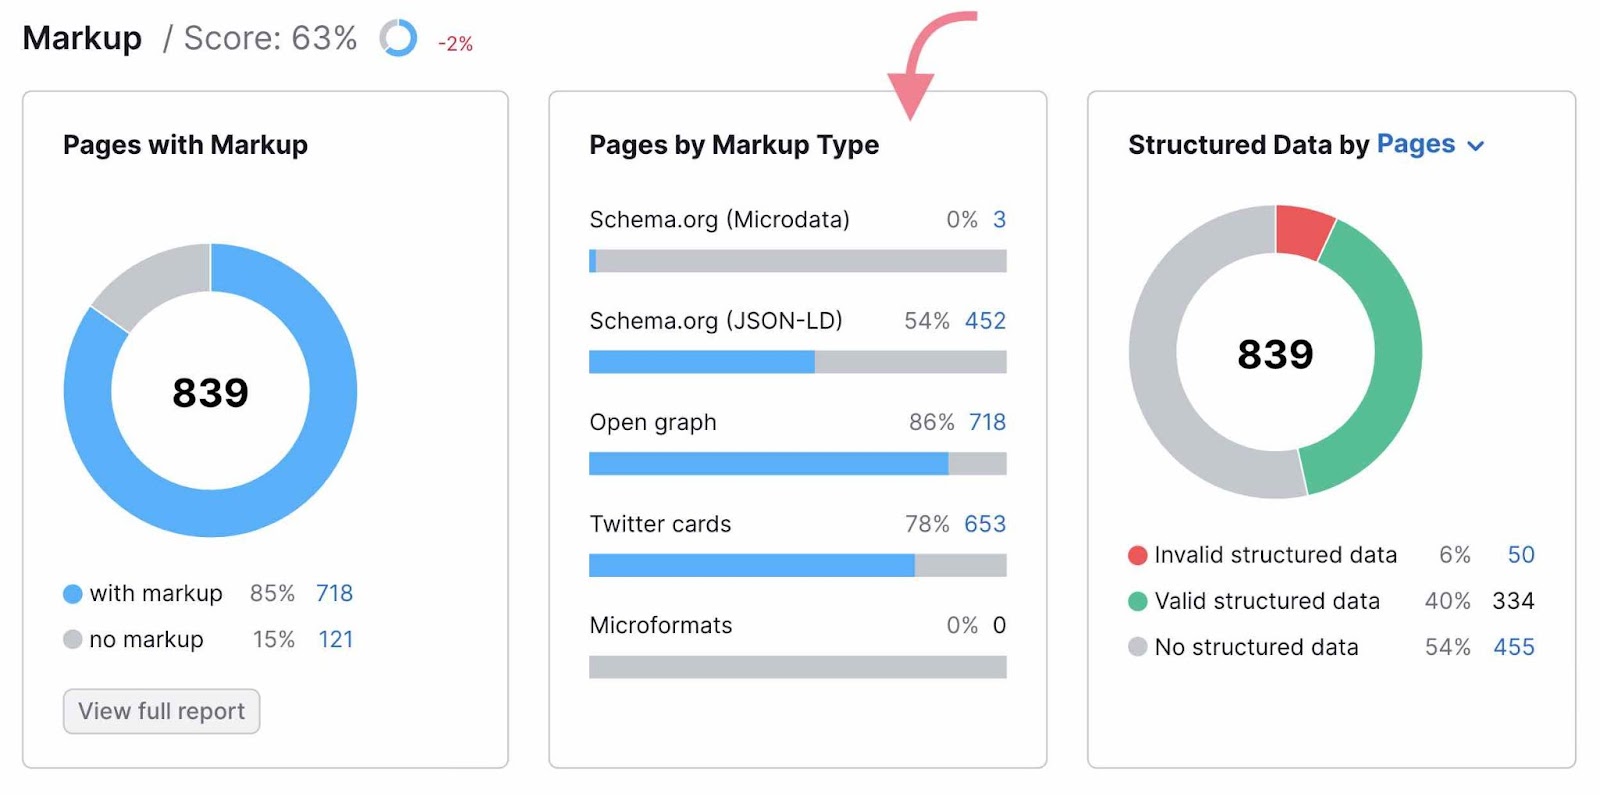Select the blue 'with markup' legend dot

tap(71, 593)
